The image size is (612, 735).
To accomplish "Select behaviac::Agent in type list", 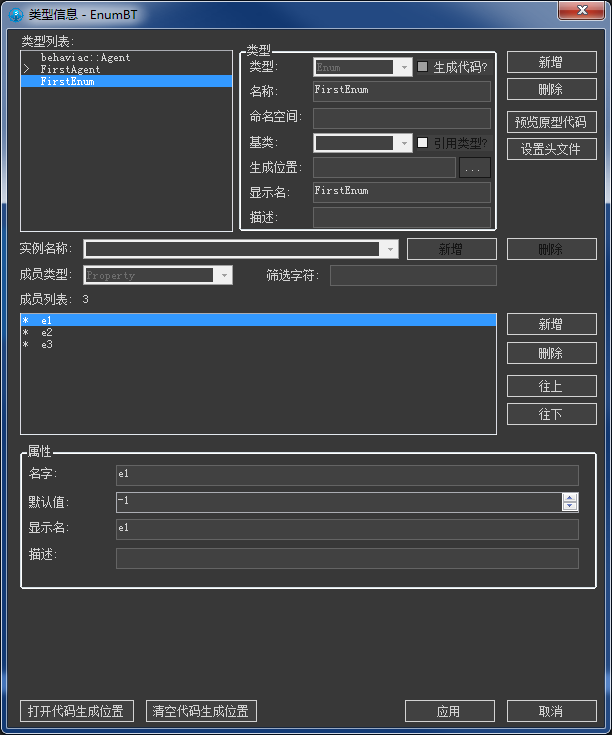I will click(85, 58).
